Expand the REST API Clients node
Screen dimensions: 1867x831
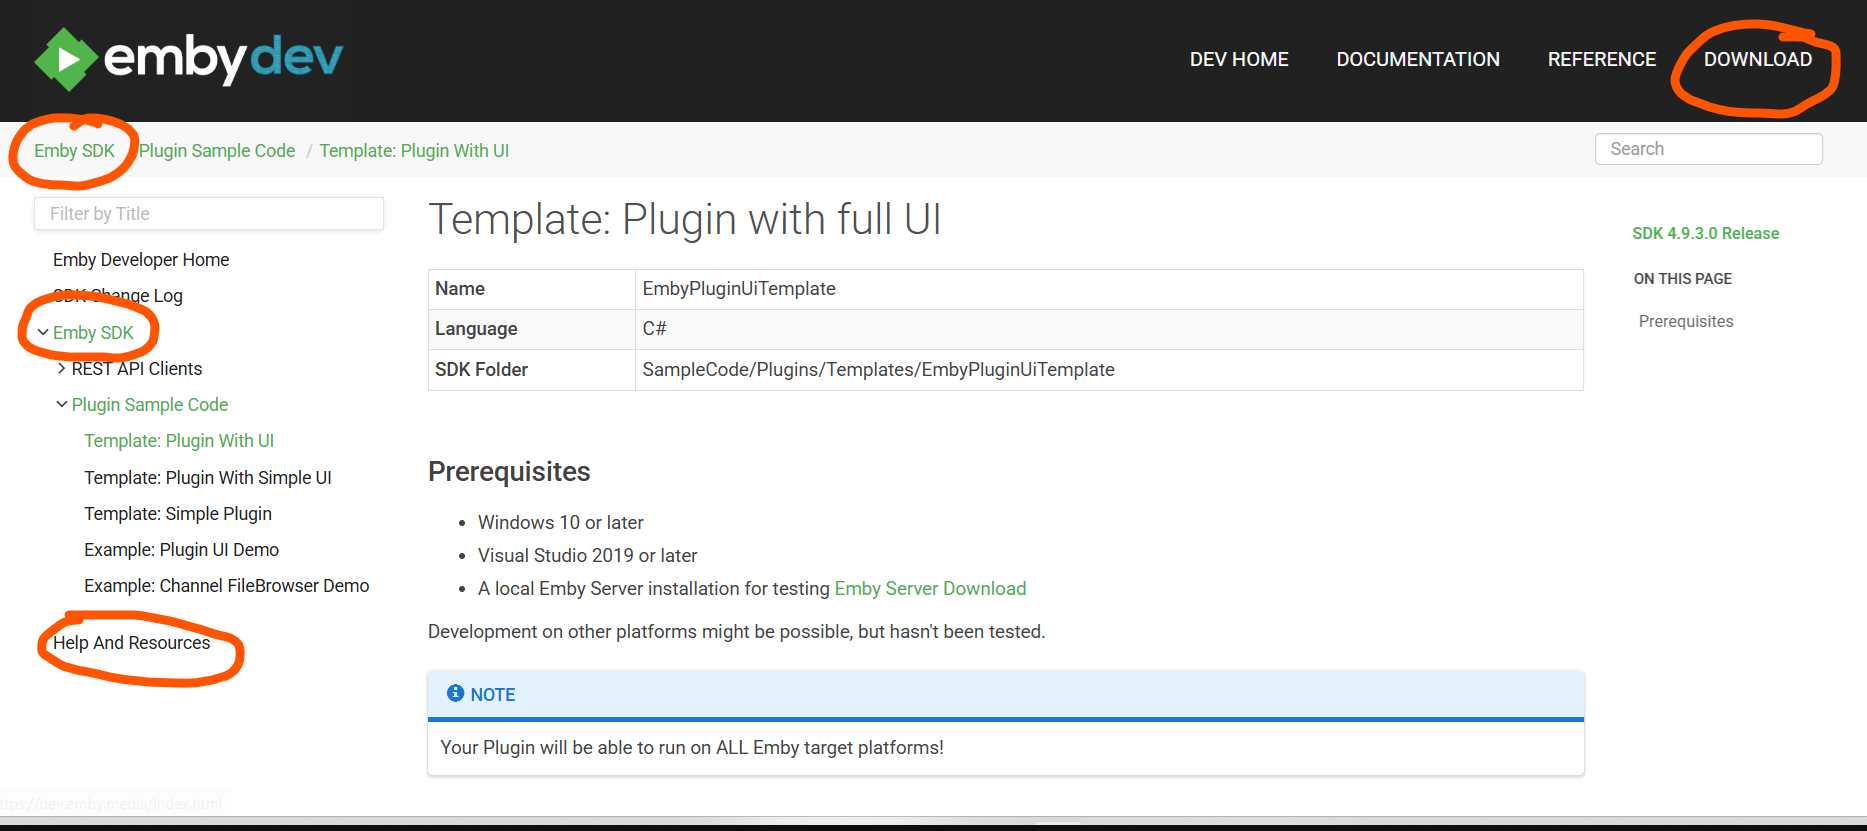coord(62,368)
